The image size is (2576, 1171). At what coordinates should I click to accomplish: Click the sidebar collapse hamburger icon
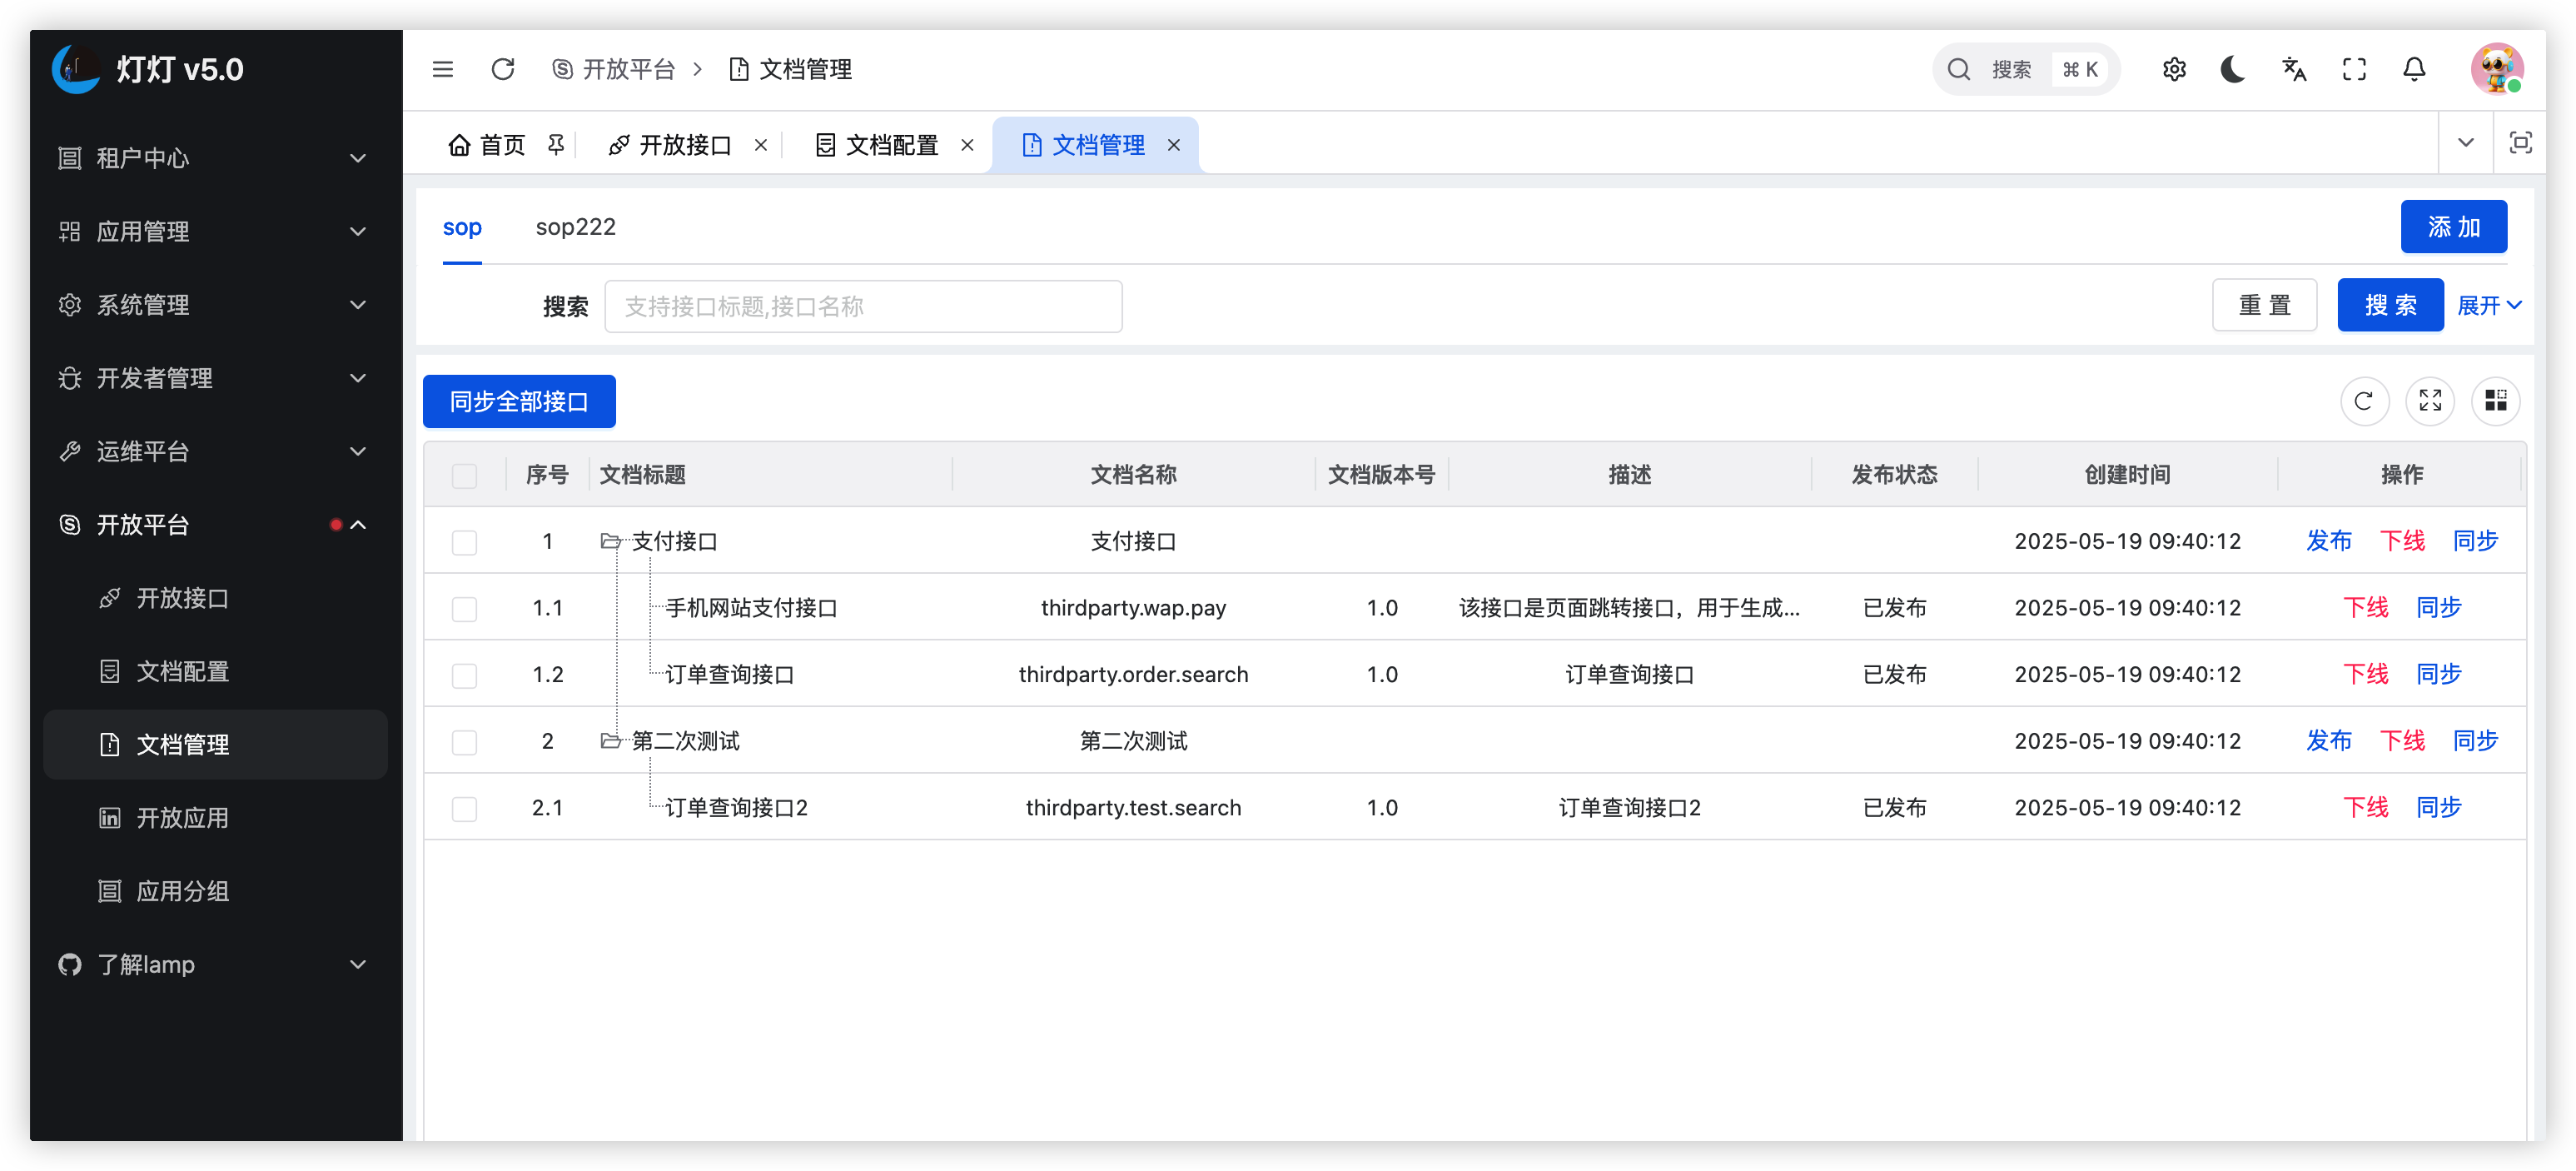442,69
